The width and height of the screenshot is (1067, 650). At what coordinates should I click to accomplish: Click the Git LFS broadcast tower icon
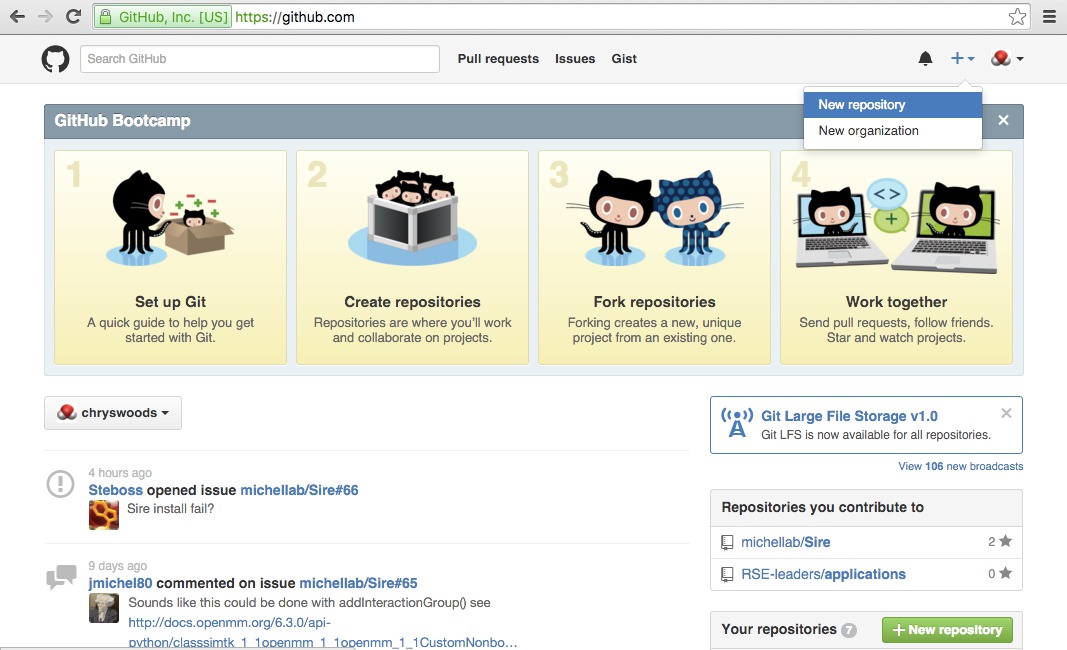(x=737, y=423)
